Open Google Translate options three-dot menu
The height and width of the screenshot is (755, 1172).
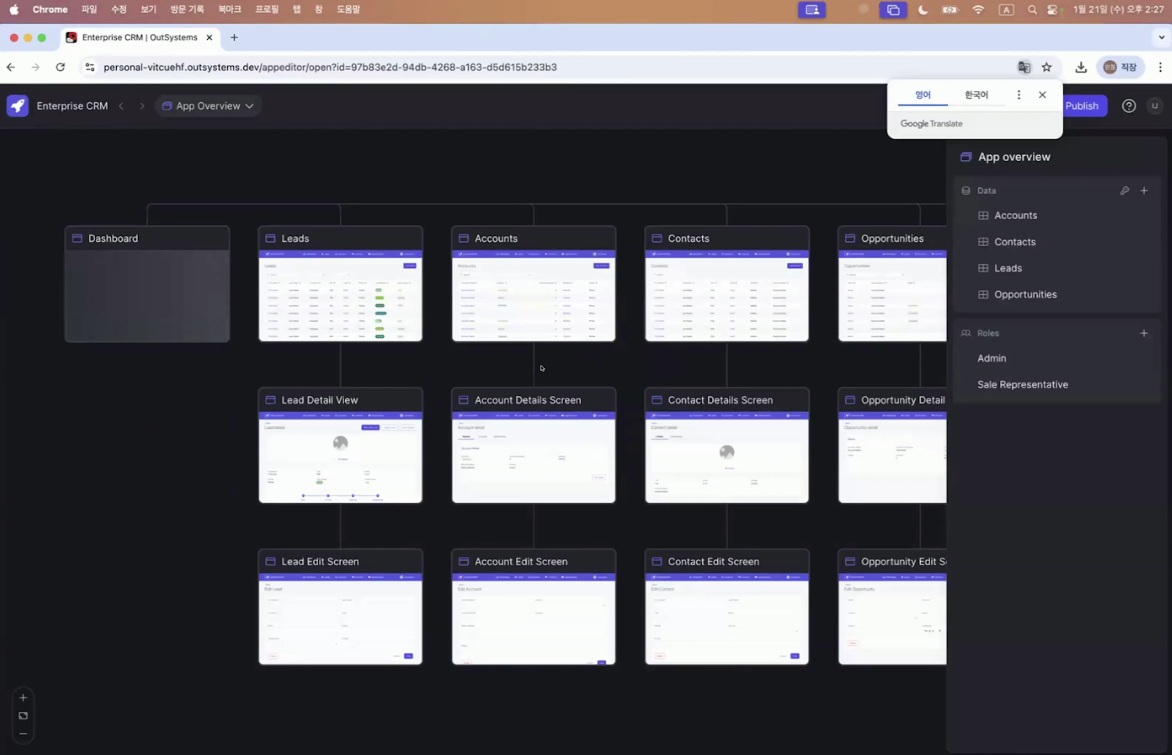click(1019, 95)
